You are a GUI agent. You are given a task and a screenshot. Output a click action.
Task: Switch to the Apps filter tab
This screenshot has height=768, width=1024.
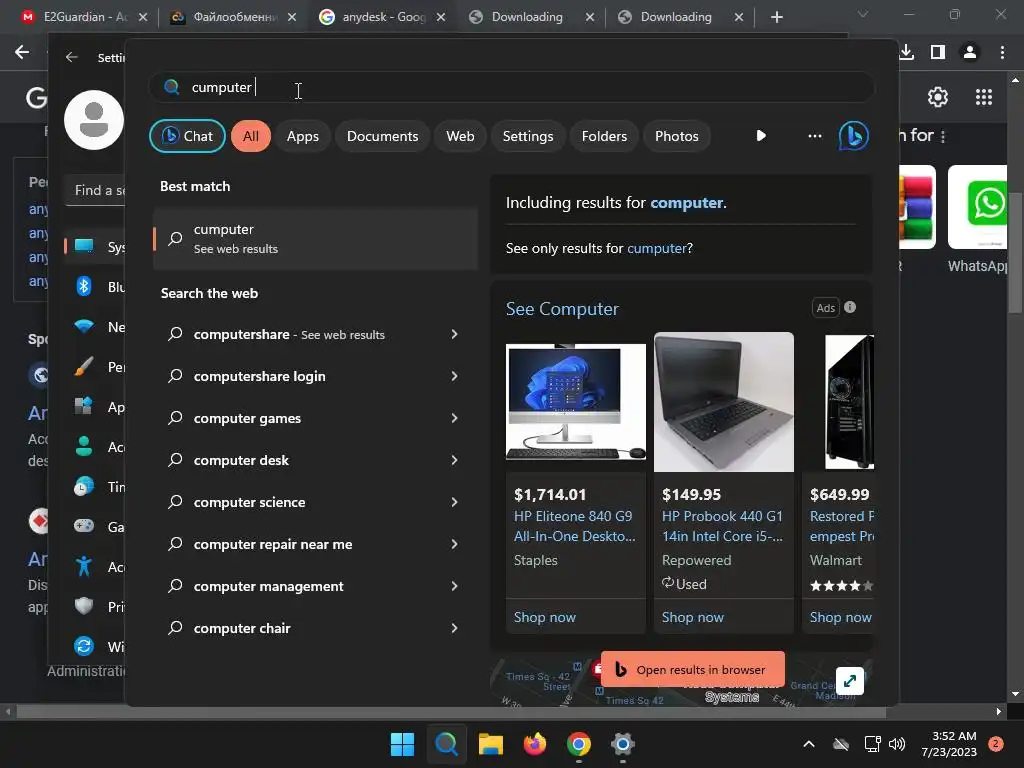[302, 136]
